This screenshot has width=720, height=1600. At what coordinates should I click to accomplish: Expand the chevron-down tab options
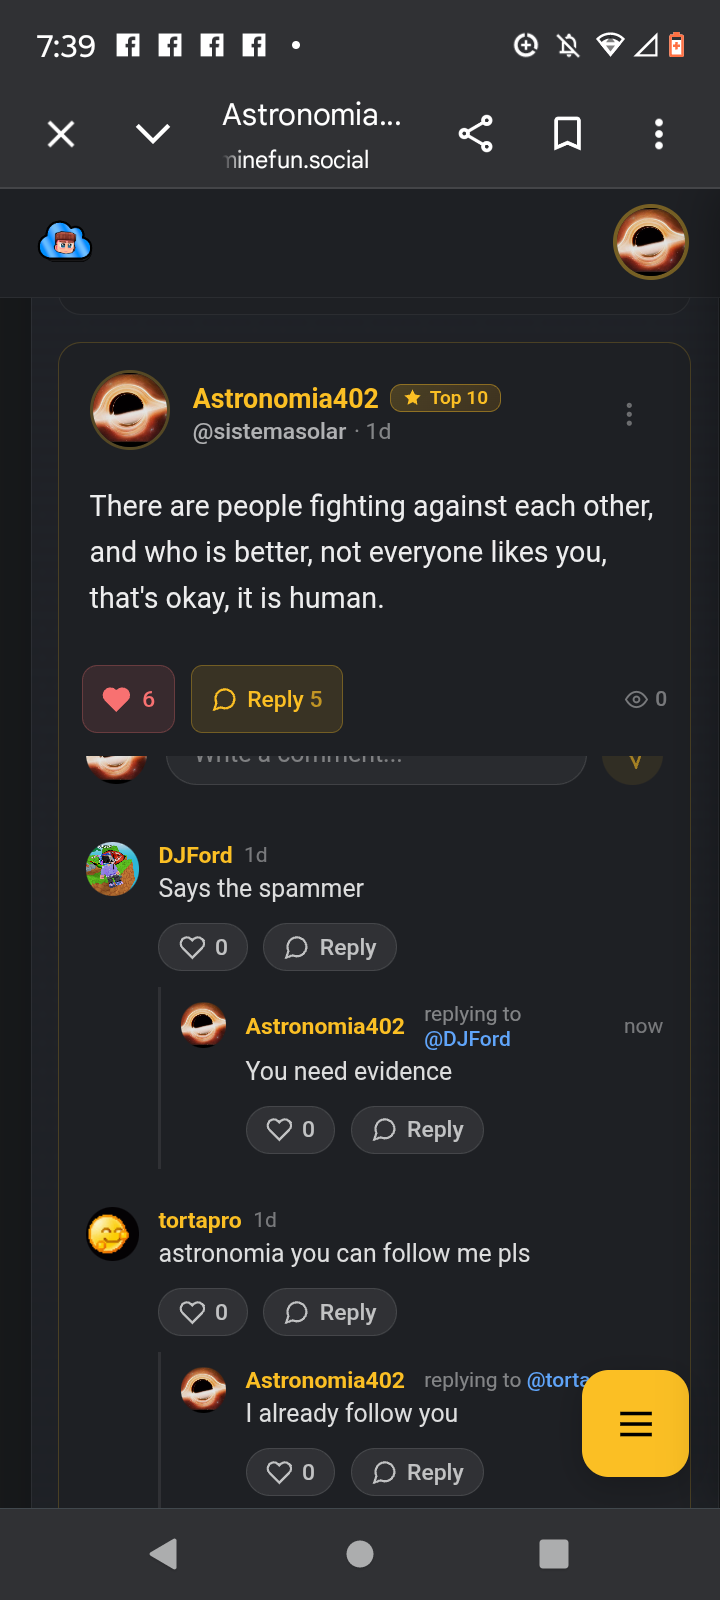coord(153,134)
